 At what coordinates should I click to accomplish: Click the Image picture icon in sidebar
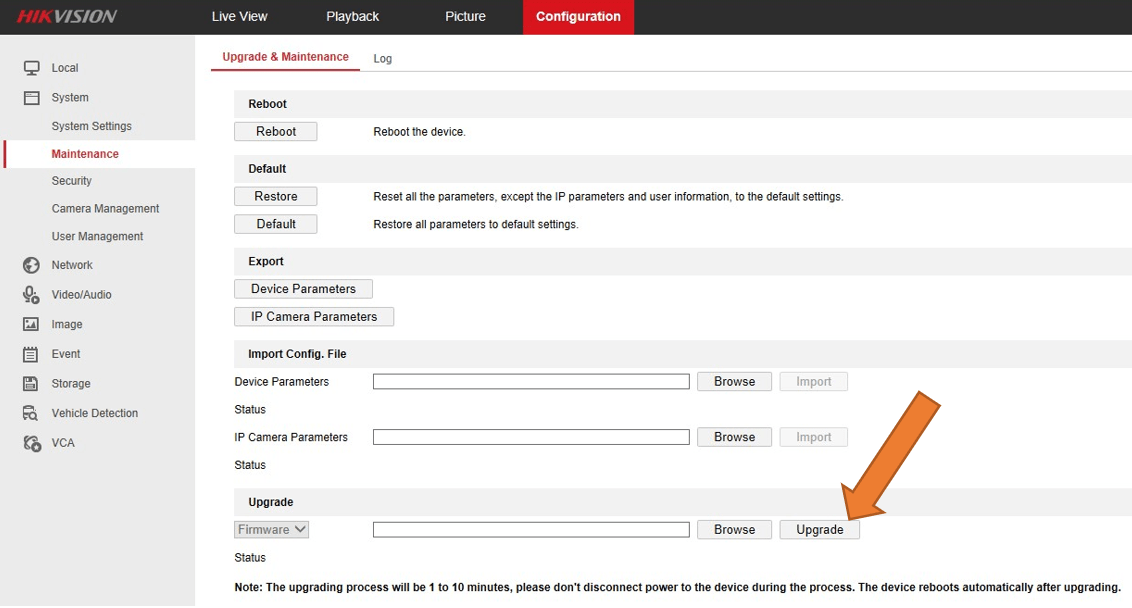point(31,325)
